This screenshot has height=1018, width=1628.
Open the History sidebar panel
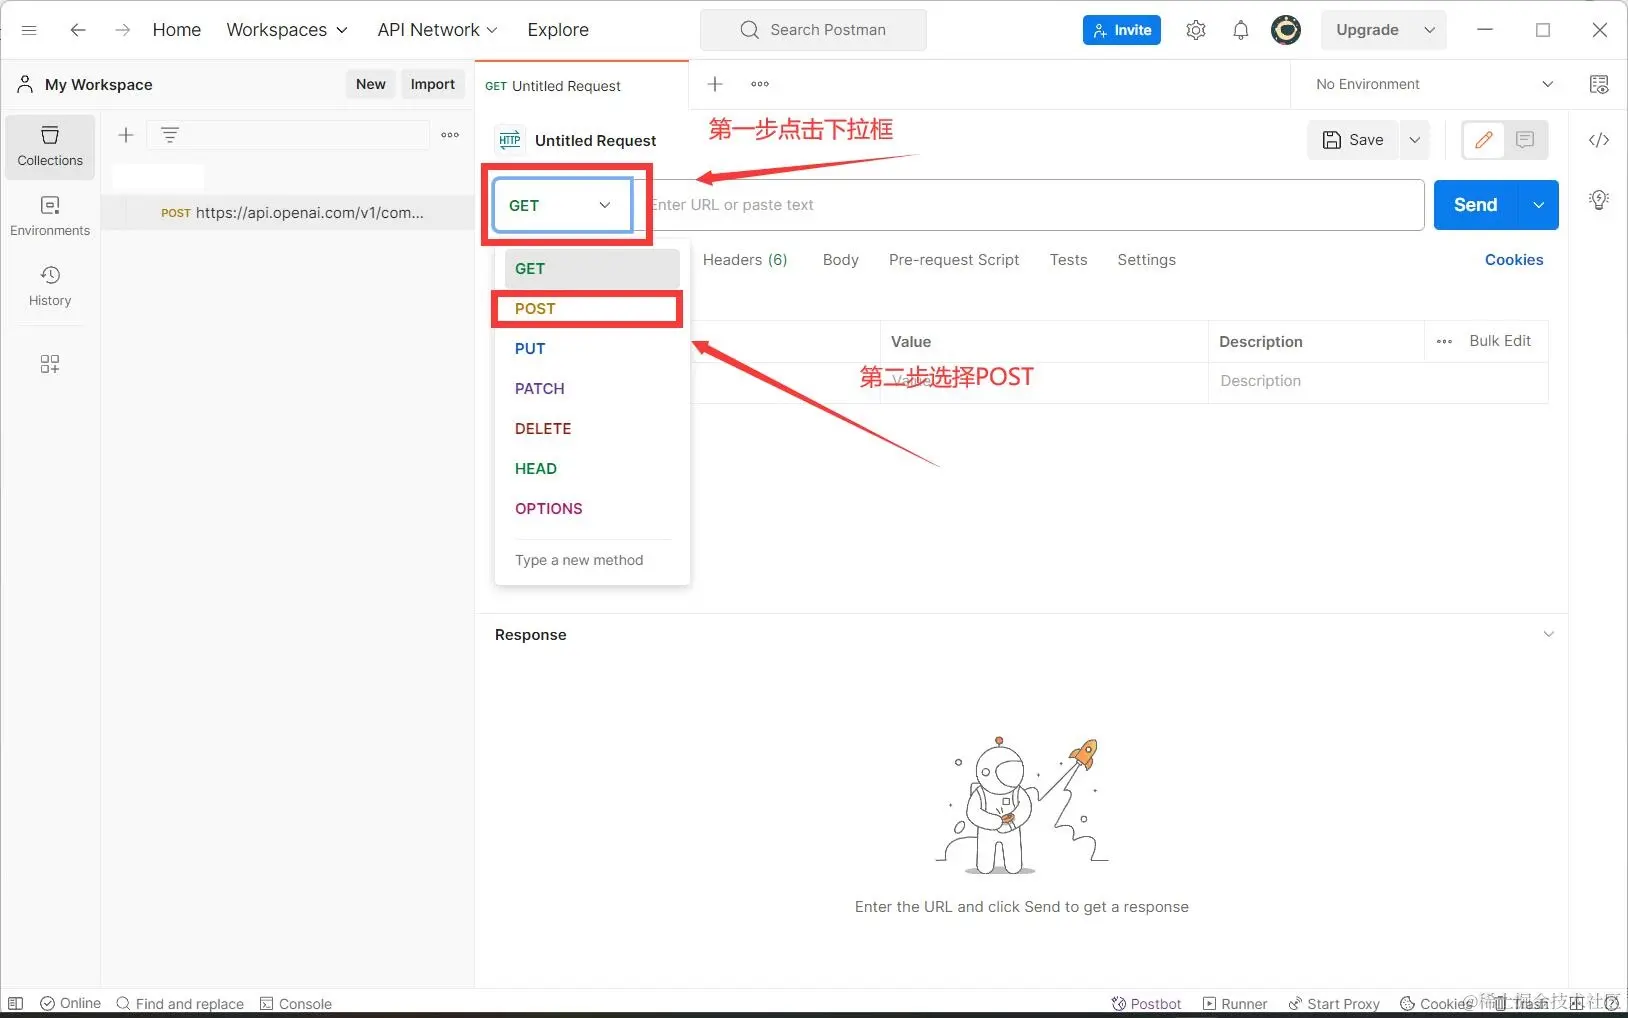pos(49,286)
